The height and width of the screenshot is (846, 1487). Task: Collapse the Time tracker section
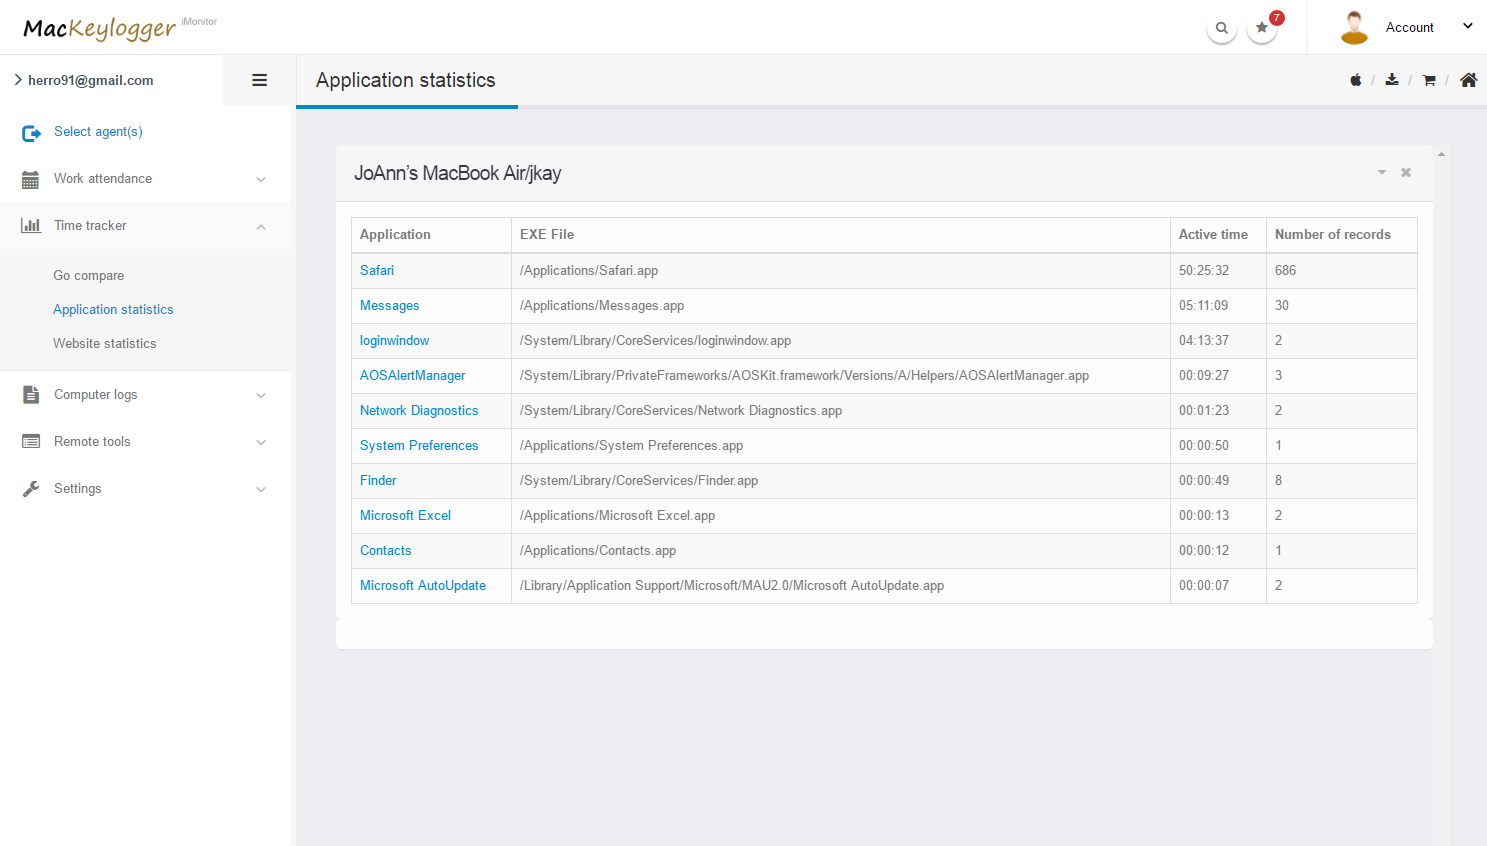pos(145,226)
